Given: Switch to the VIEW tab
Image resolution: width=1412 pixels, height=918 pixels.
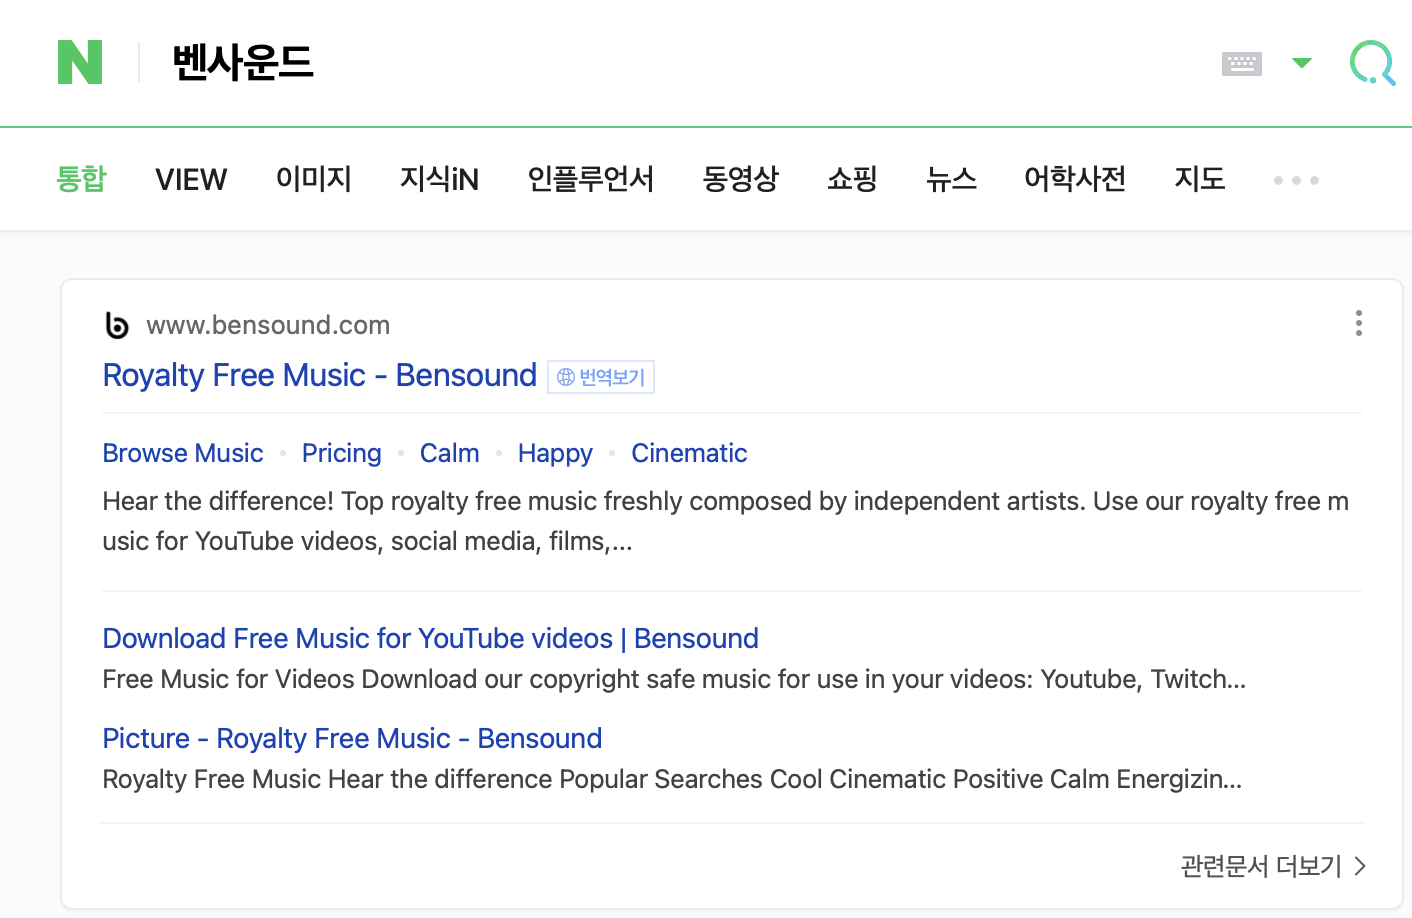Looking at the screenshot, I should [191, 180].
